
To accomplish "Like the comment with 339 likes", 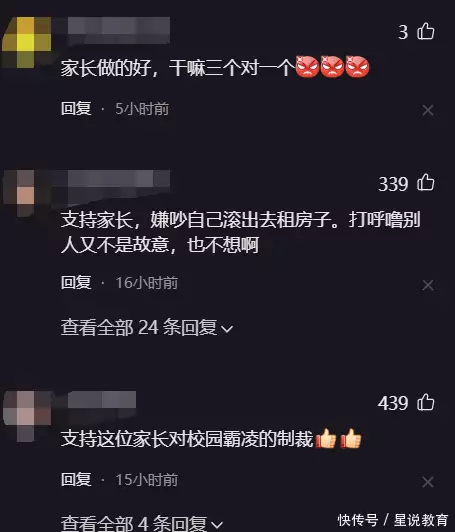I will coord(425,183).
